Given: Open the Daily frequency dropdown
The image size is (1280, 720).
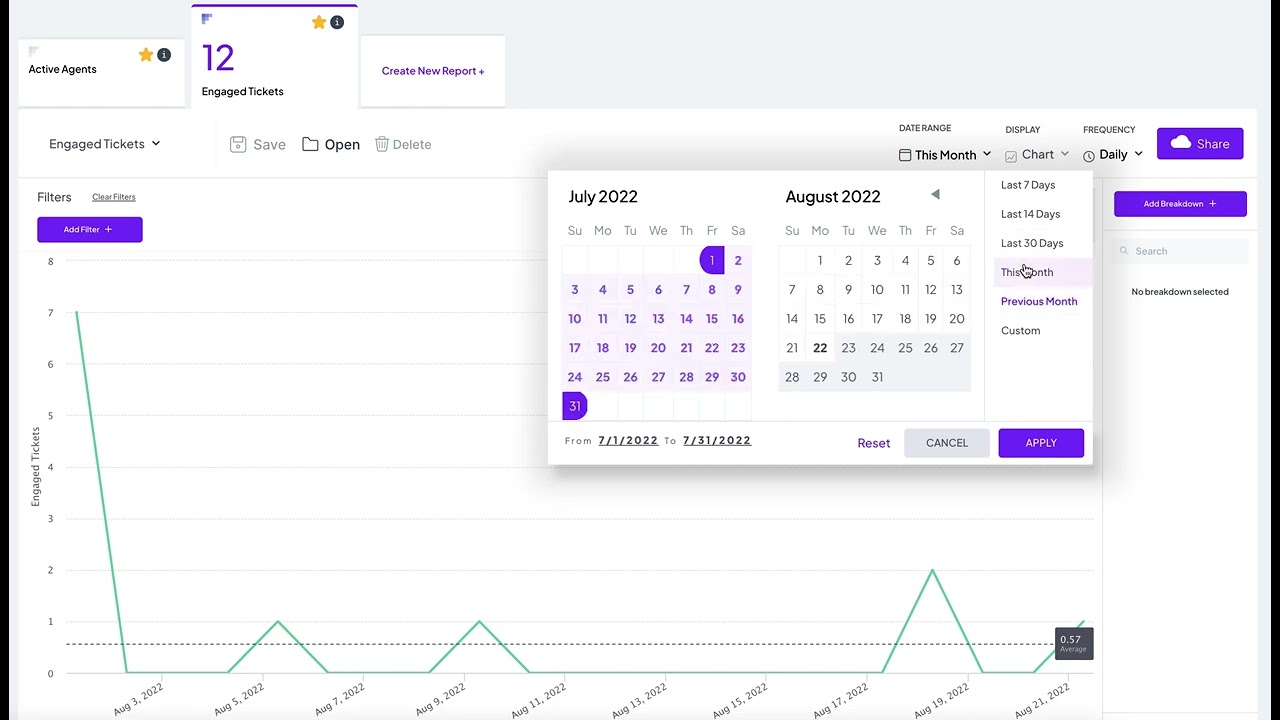Looking at the screenshot, I should pos(1113,155).
